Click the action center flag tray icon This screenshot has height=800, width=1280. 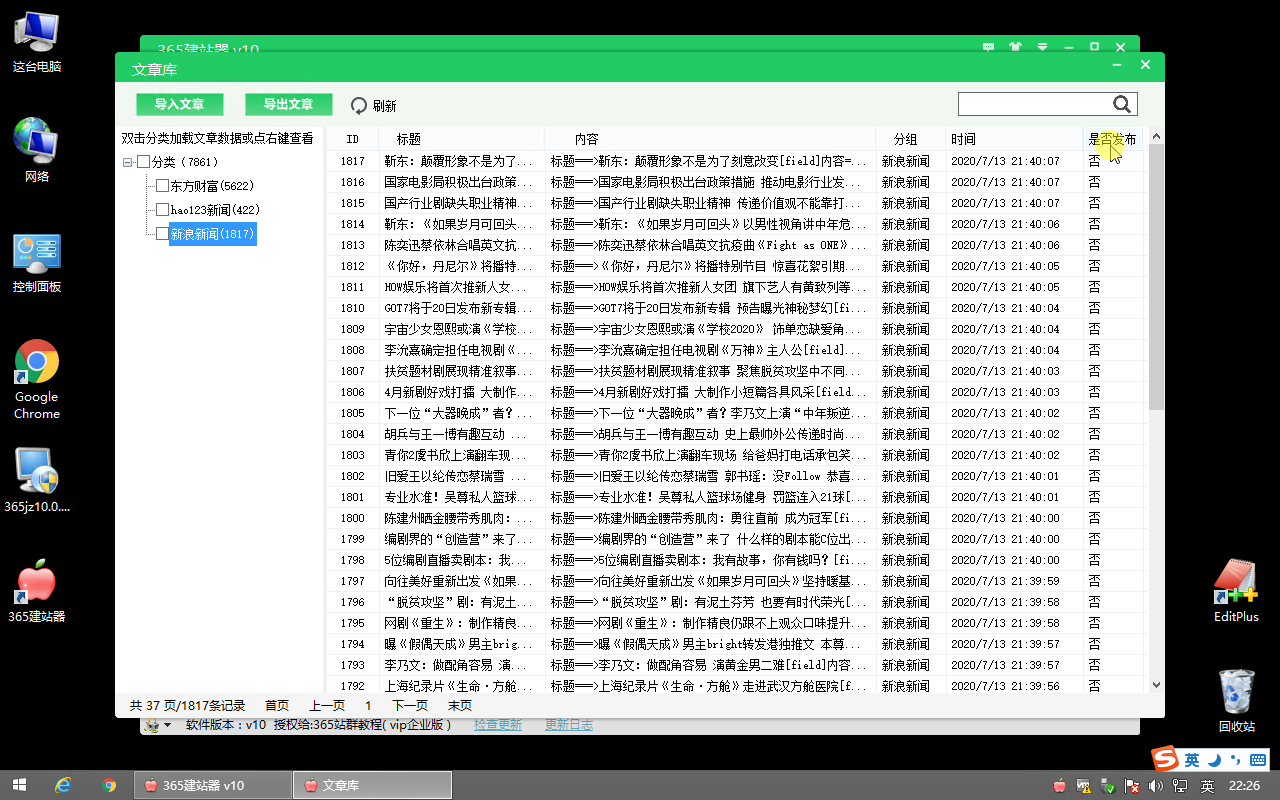point(1133,786)
